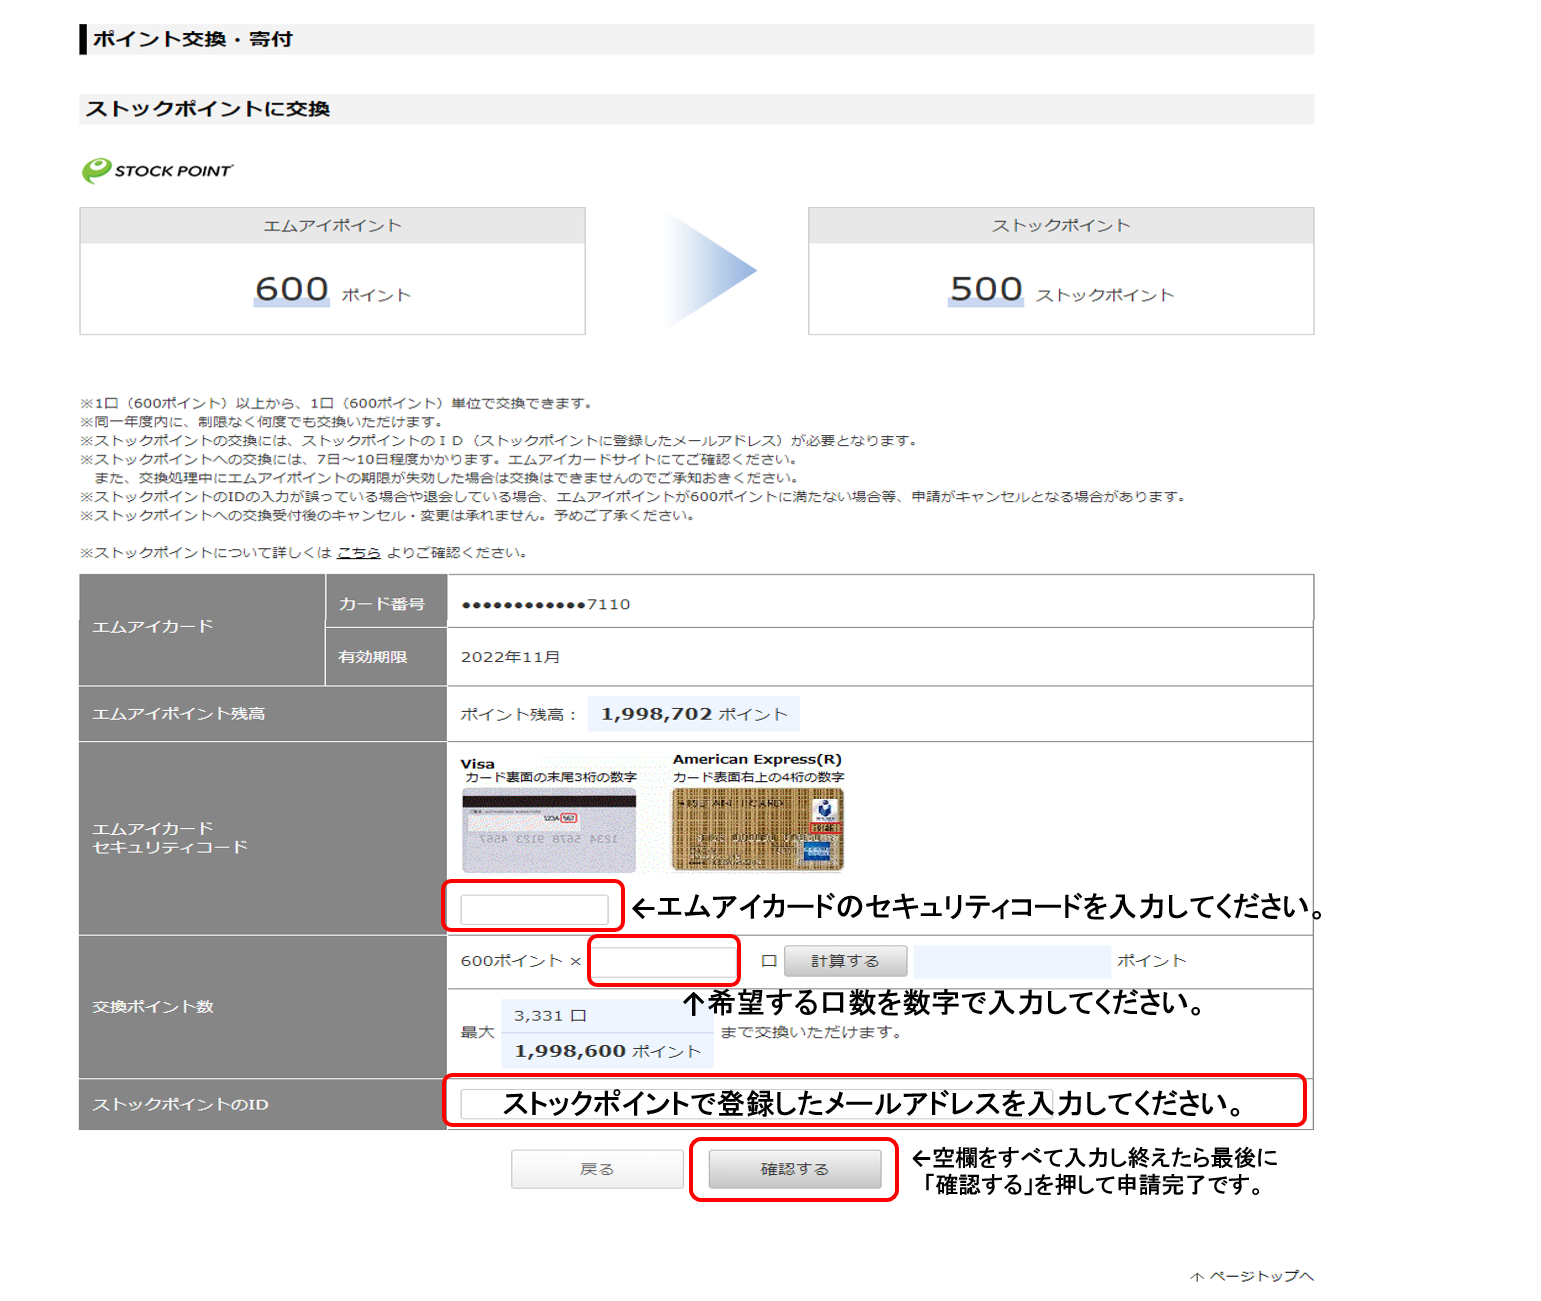Click the Visa card security code image
The width and height of the screenshot is (1541, 1301).
(x=549, y=830)
